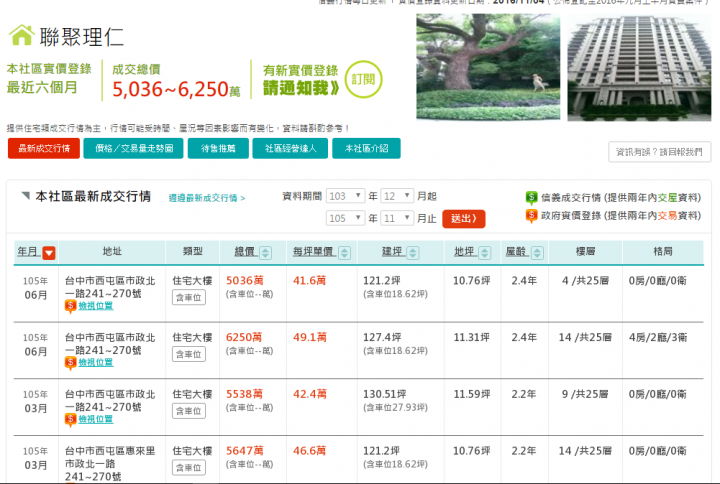The image size is (720, 484).
Task: Sort table by 屋齡 column arrows
Action: [537, 253]
